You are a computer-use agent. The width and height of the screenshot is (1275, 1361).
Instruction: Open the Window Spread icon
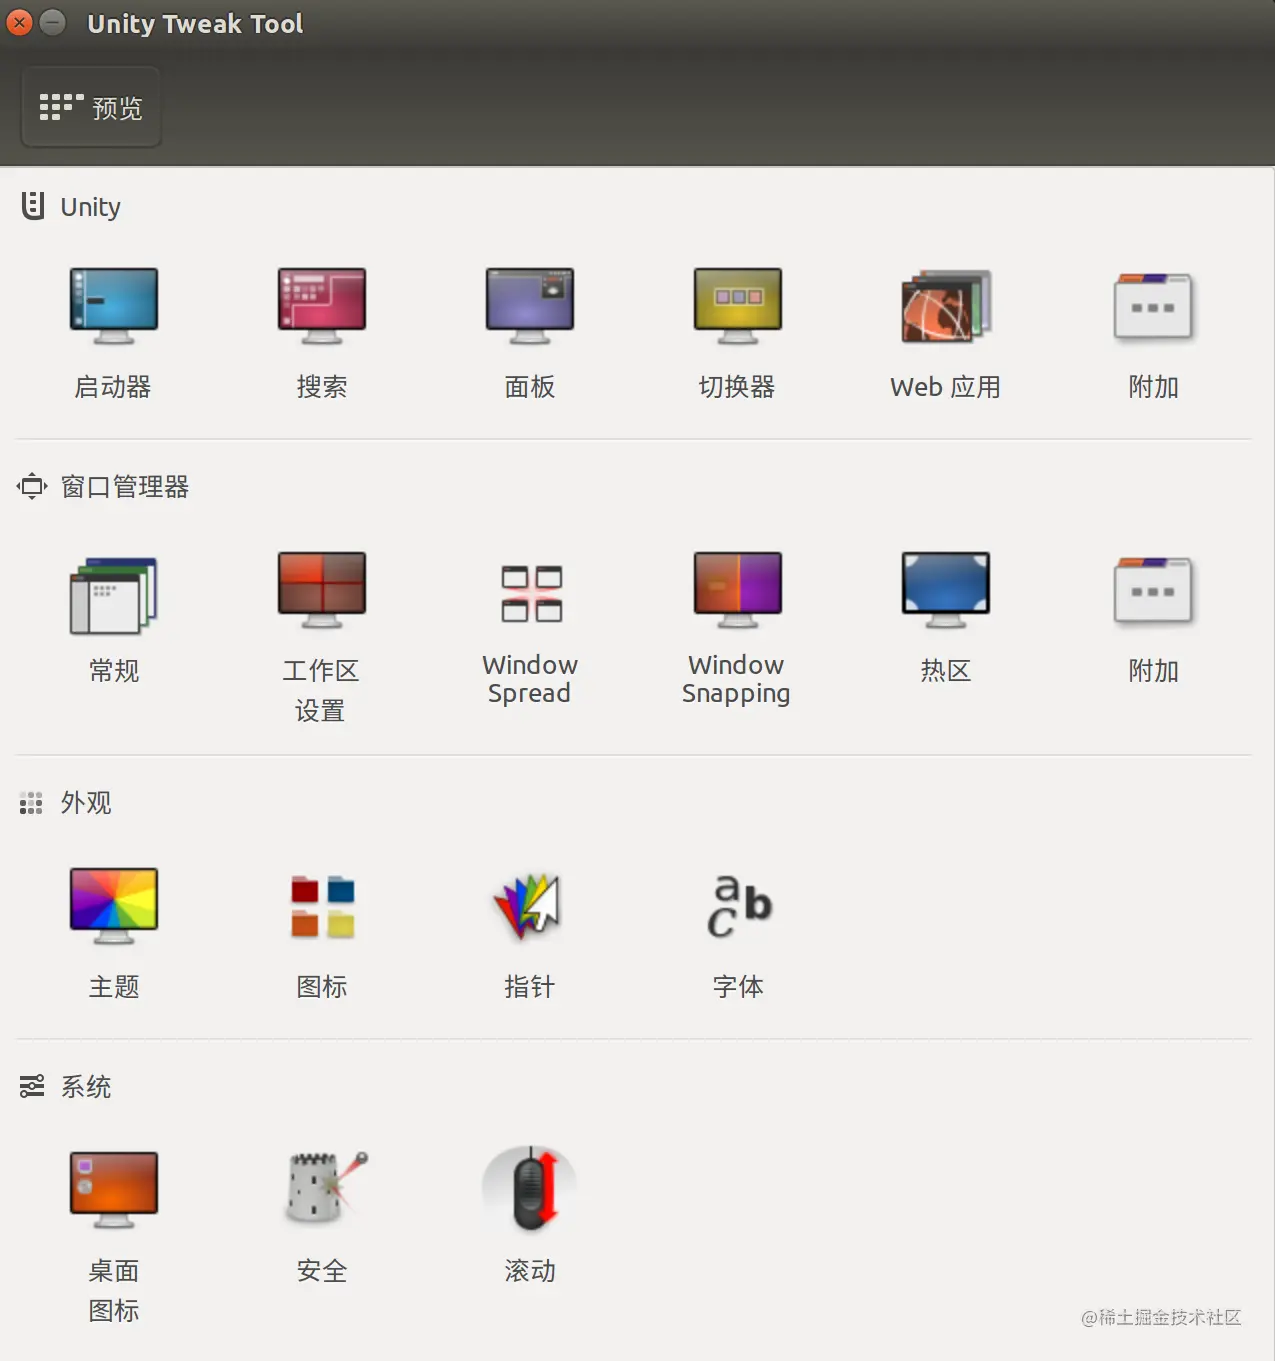point(531,593)
